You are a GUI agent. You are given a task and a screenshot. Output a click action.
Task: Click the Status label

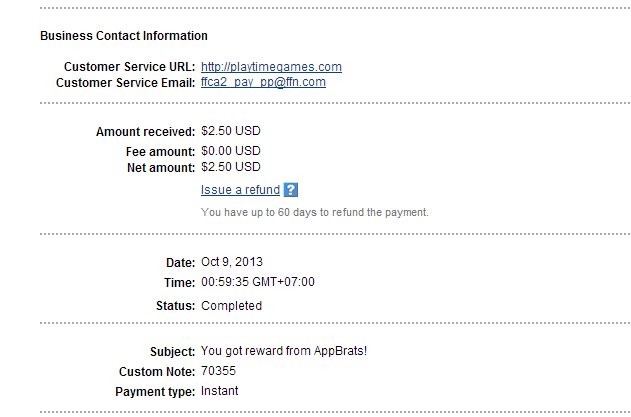(x=176, y=306)
